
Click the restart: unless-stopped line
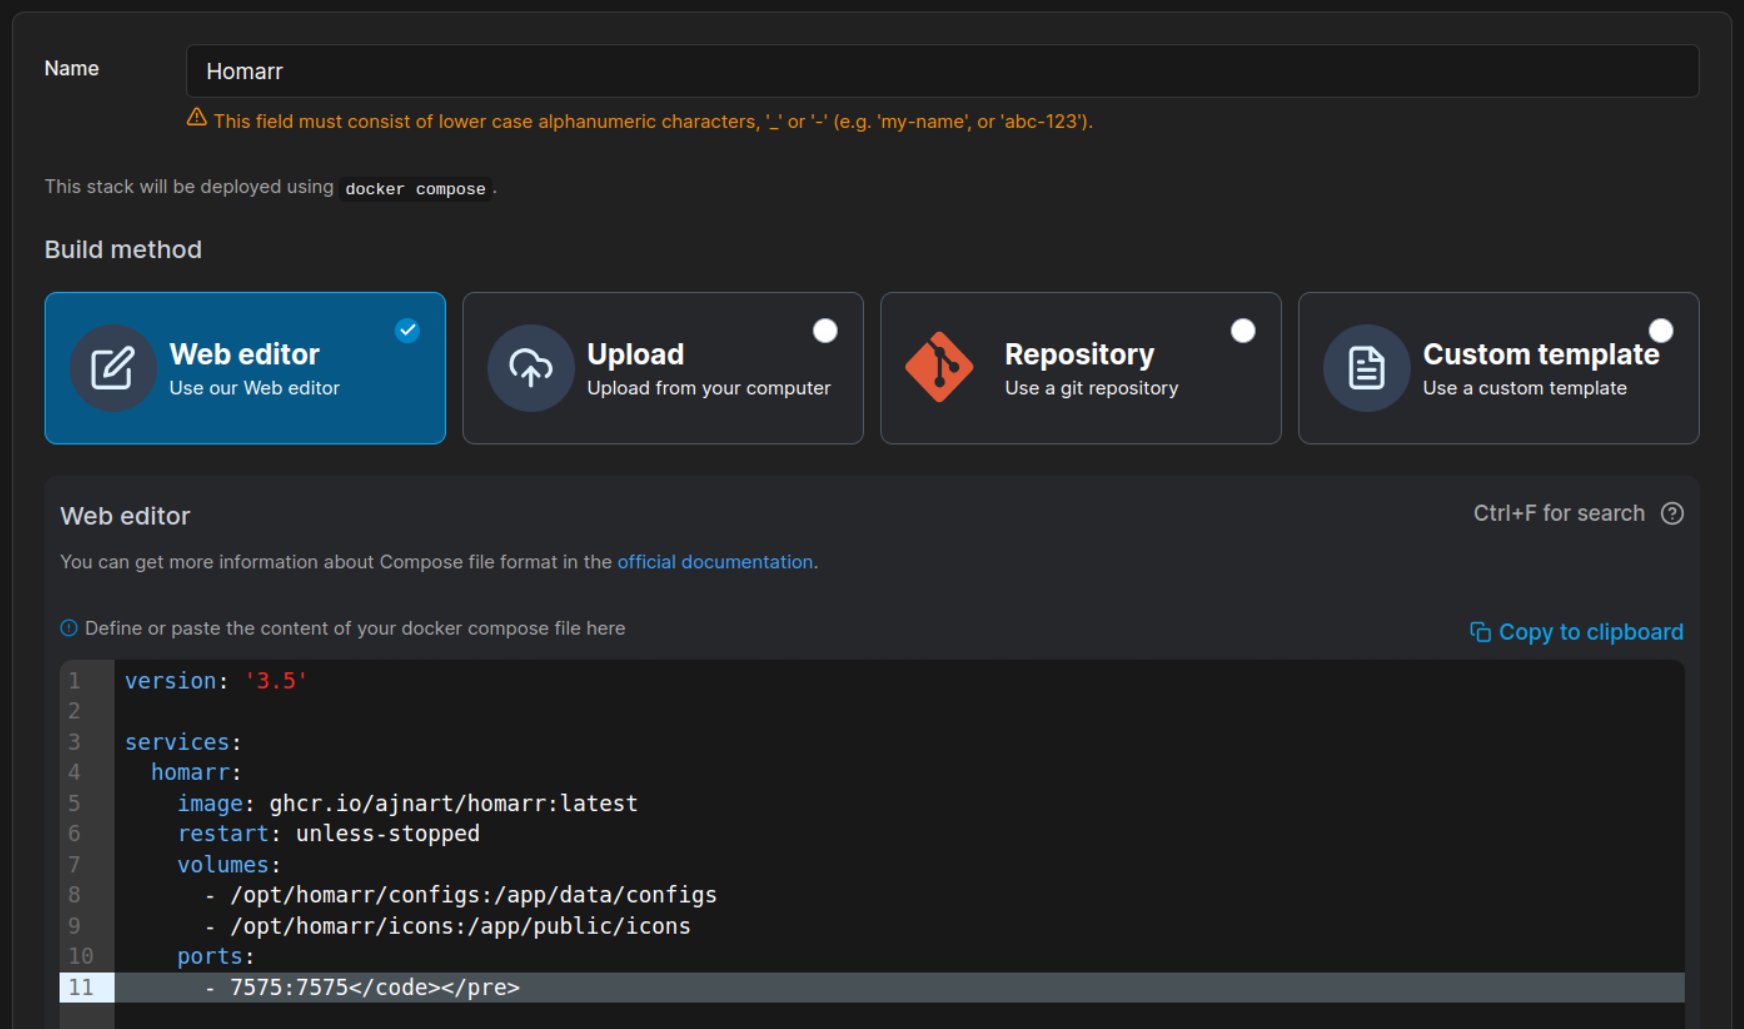coord(328,834)
